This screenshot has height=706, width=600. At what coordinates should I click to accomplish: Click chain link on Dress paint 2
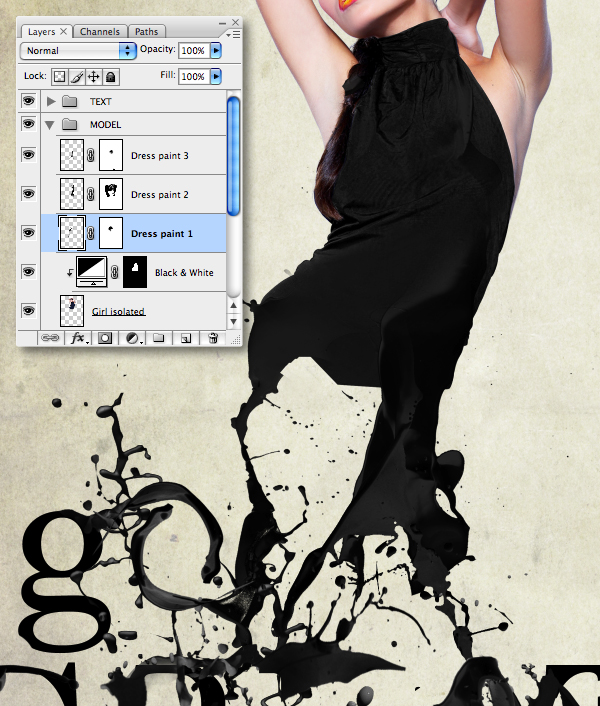point(90,194)
